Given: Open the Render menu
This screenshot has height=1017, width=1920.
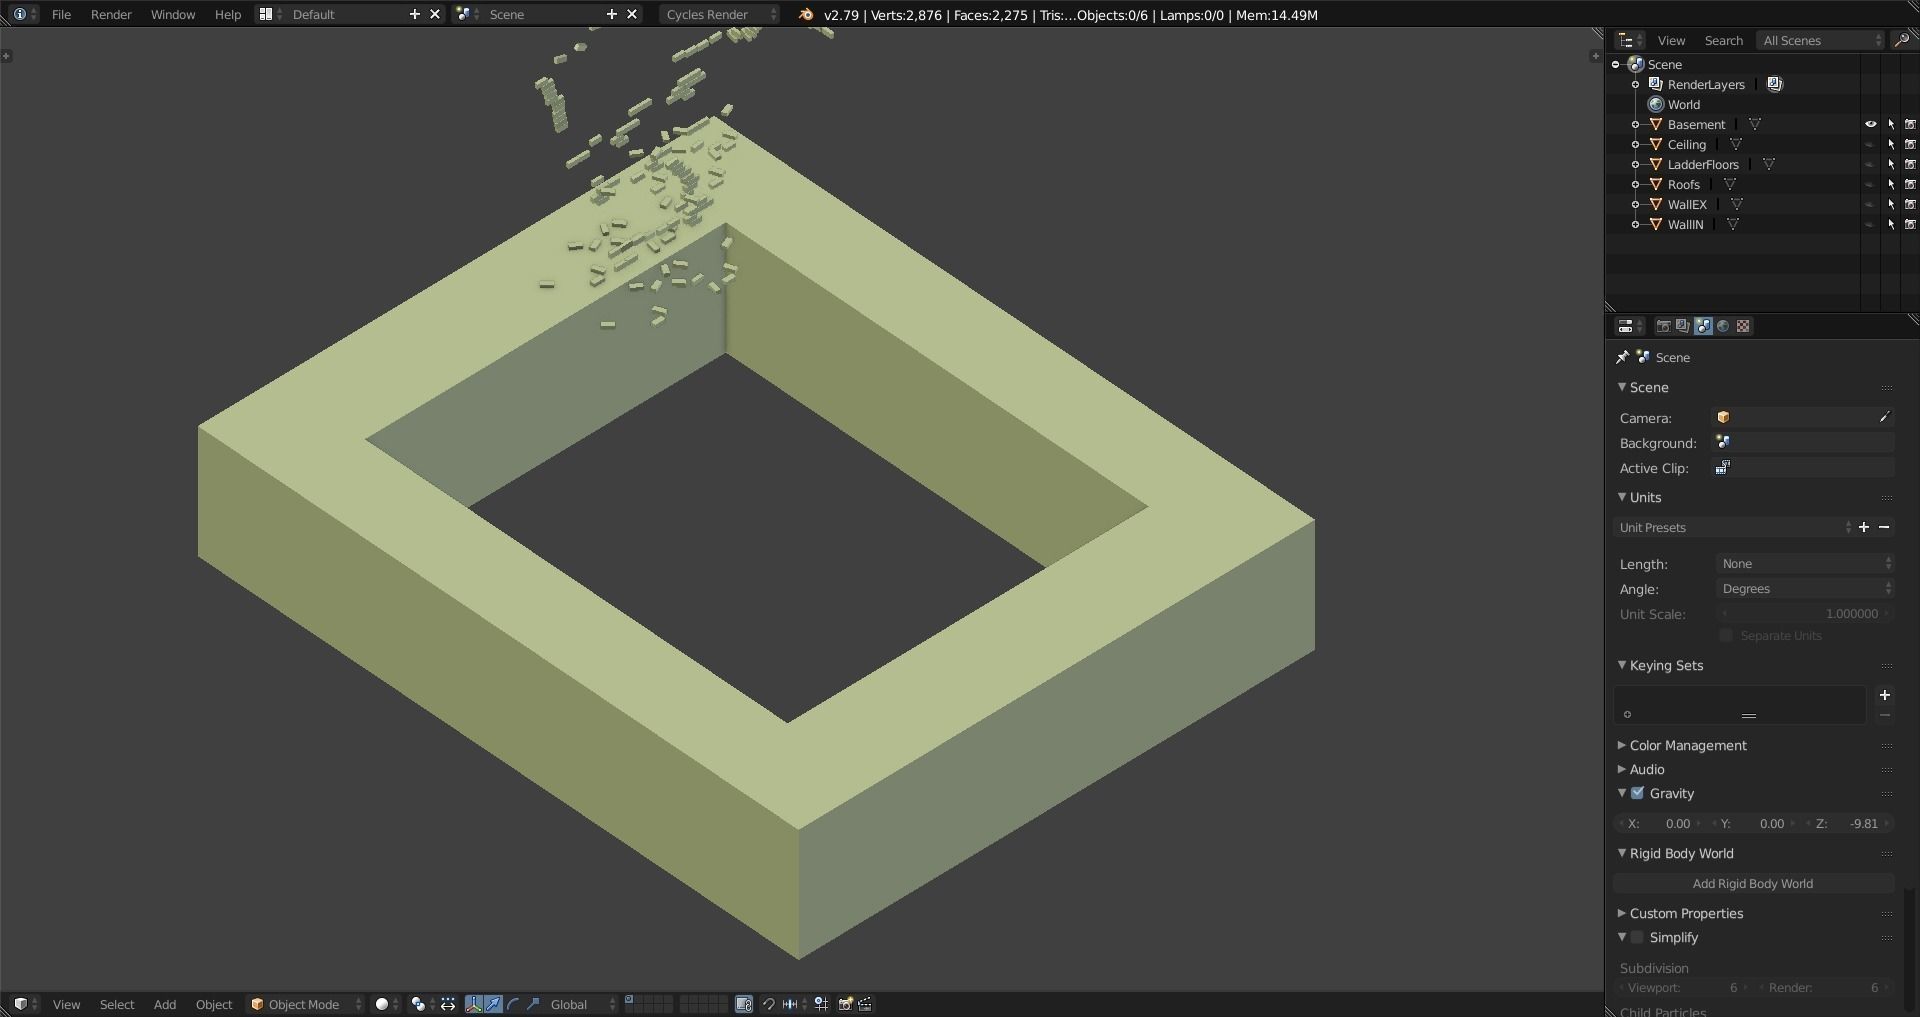Looking at the screenshot, I should tap(111, 14).
